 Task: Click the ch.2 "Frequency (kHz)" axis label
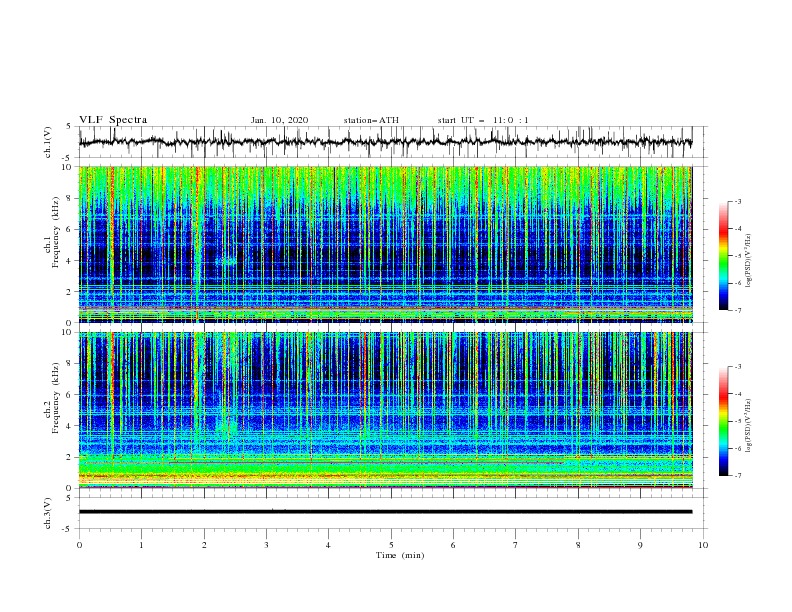pyautogui.click(x=56, y=398)
